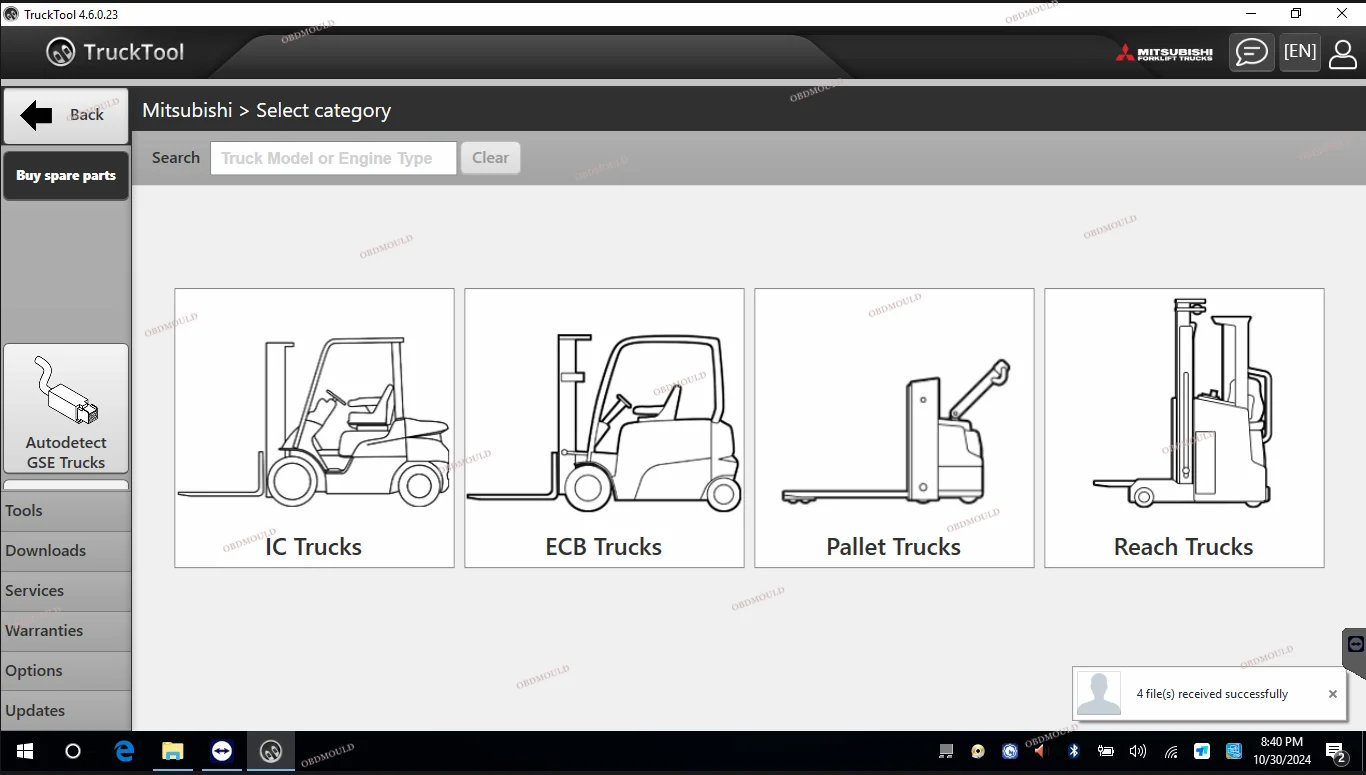Select the IC Trucks category tile
The width and height of the screenshot is (1366, 775).
pyautogui.click(x=314, y=428)
